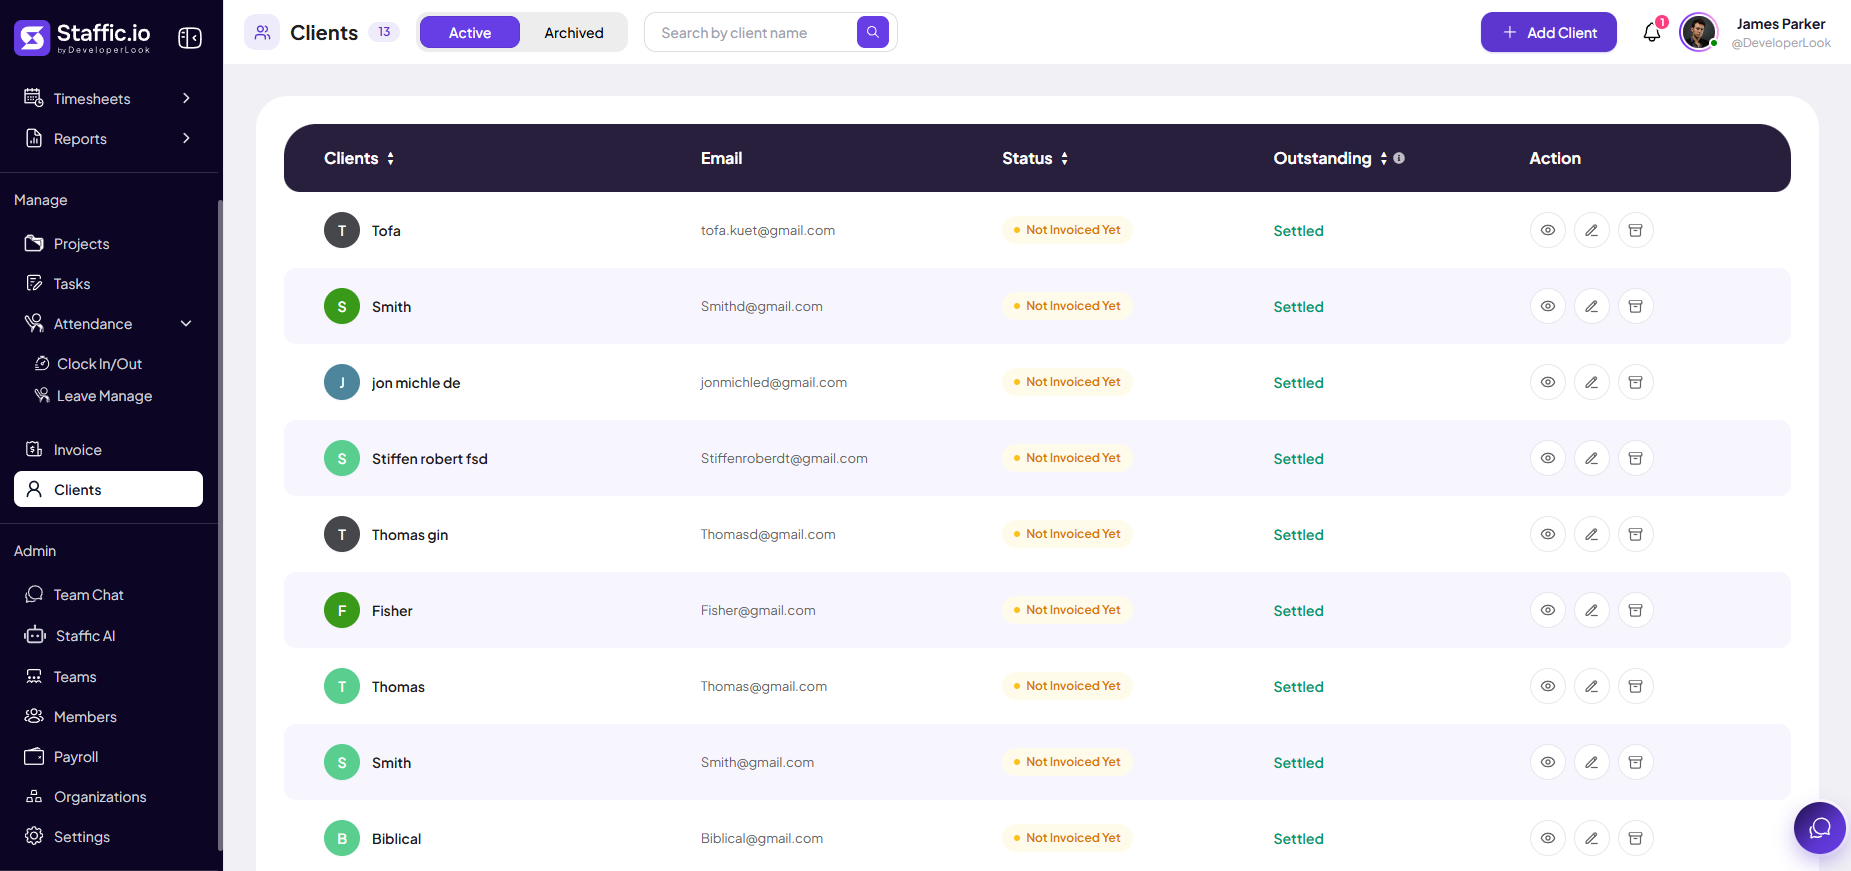Viewport: 1851px width, 871px height.
Task: View details for client Tofa
Action: [x=1548, y=230]
